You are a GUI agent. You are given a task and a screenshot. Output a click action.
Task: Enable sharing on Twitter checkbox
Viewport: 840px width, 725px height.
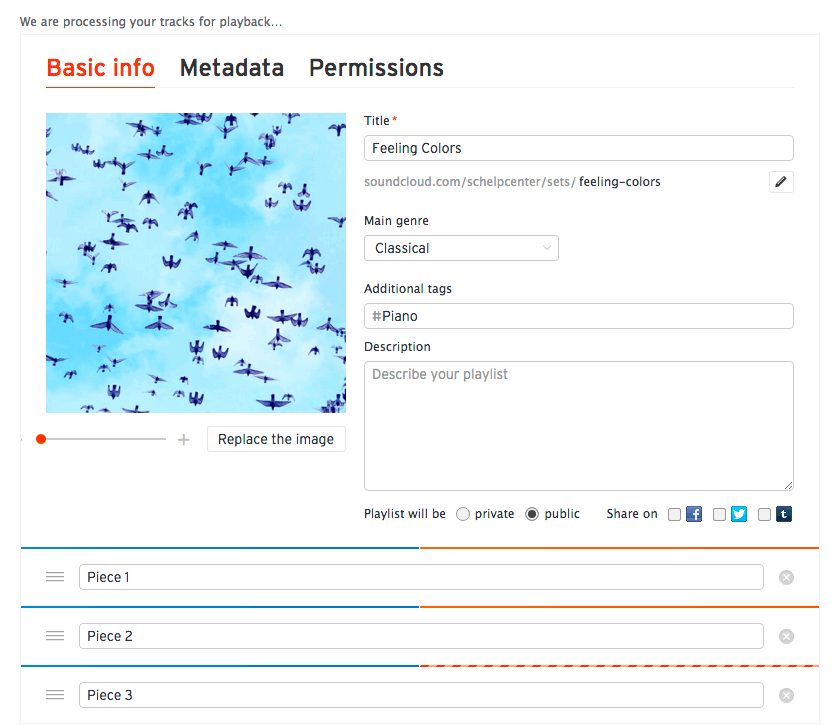pos(719,514)
